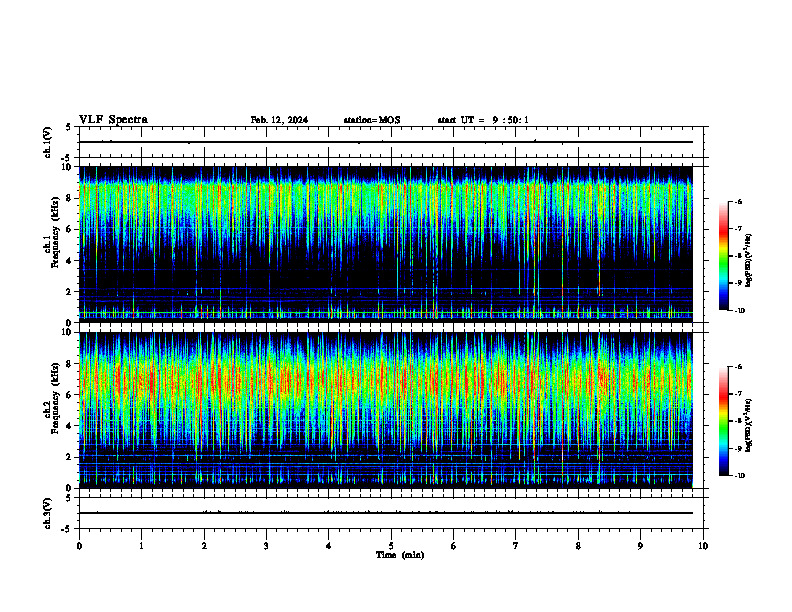792x612 pixels.
Task: Click the "-10" value on ch.2 colorbar
Action: coord(740,476)
